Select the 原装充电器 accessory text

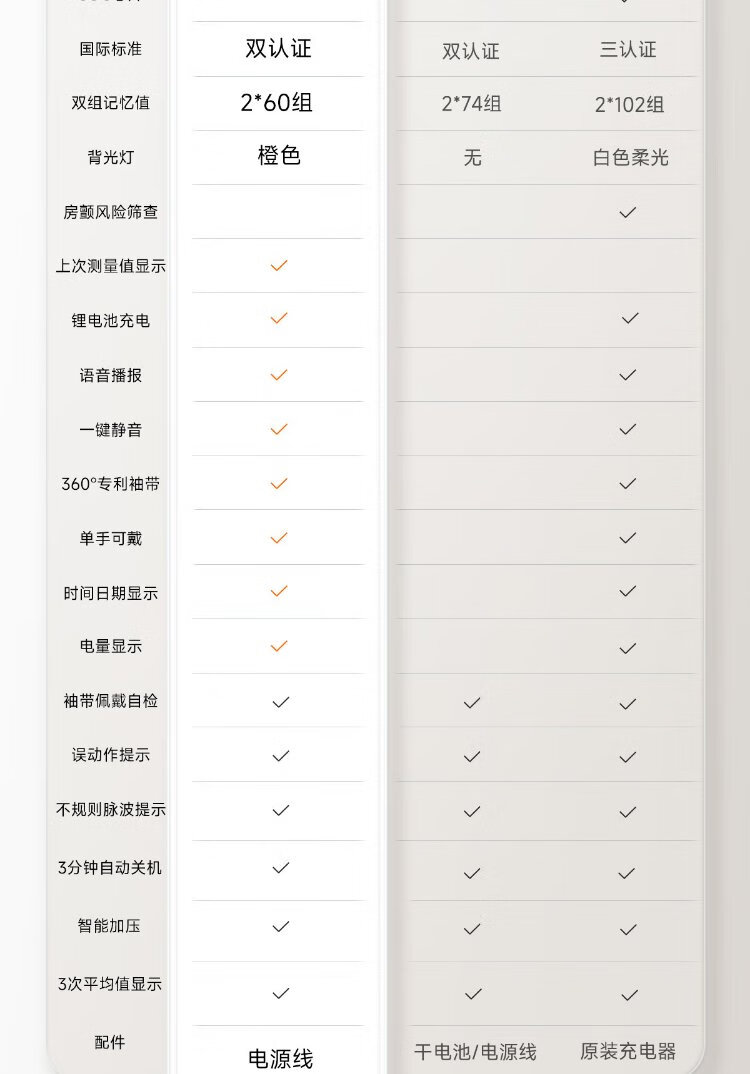pyautogui.click(x=628, y=1051)
